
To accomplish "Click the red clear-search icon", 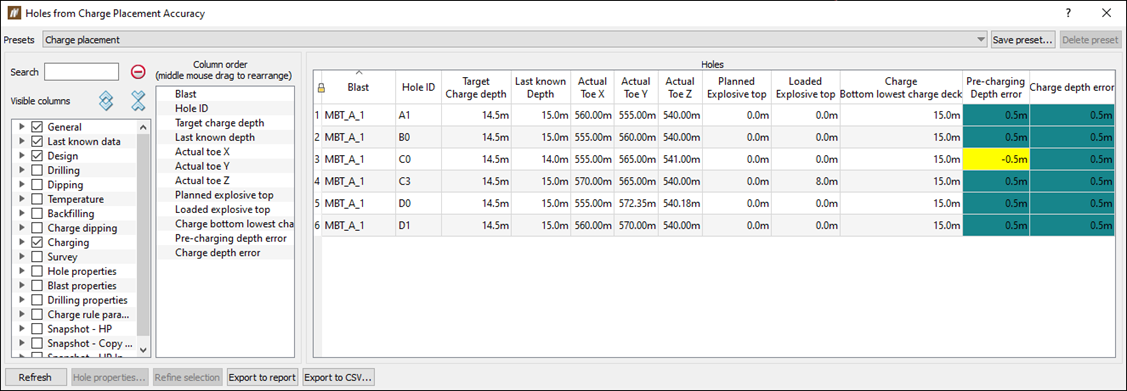I will pyautogui.click(x=138, y=71).
